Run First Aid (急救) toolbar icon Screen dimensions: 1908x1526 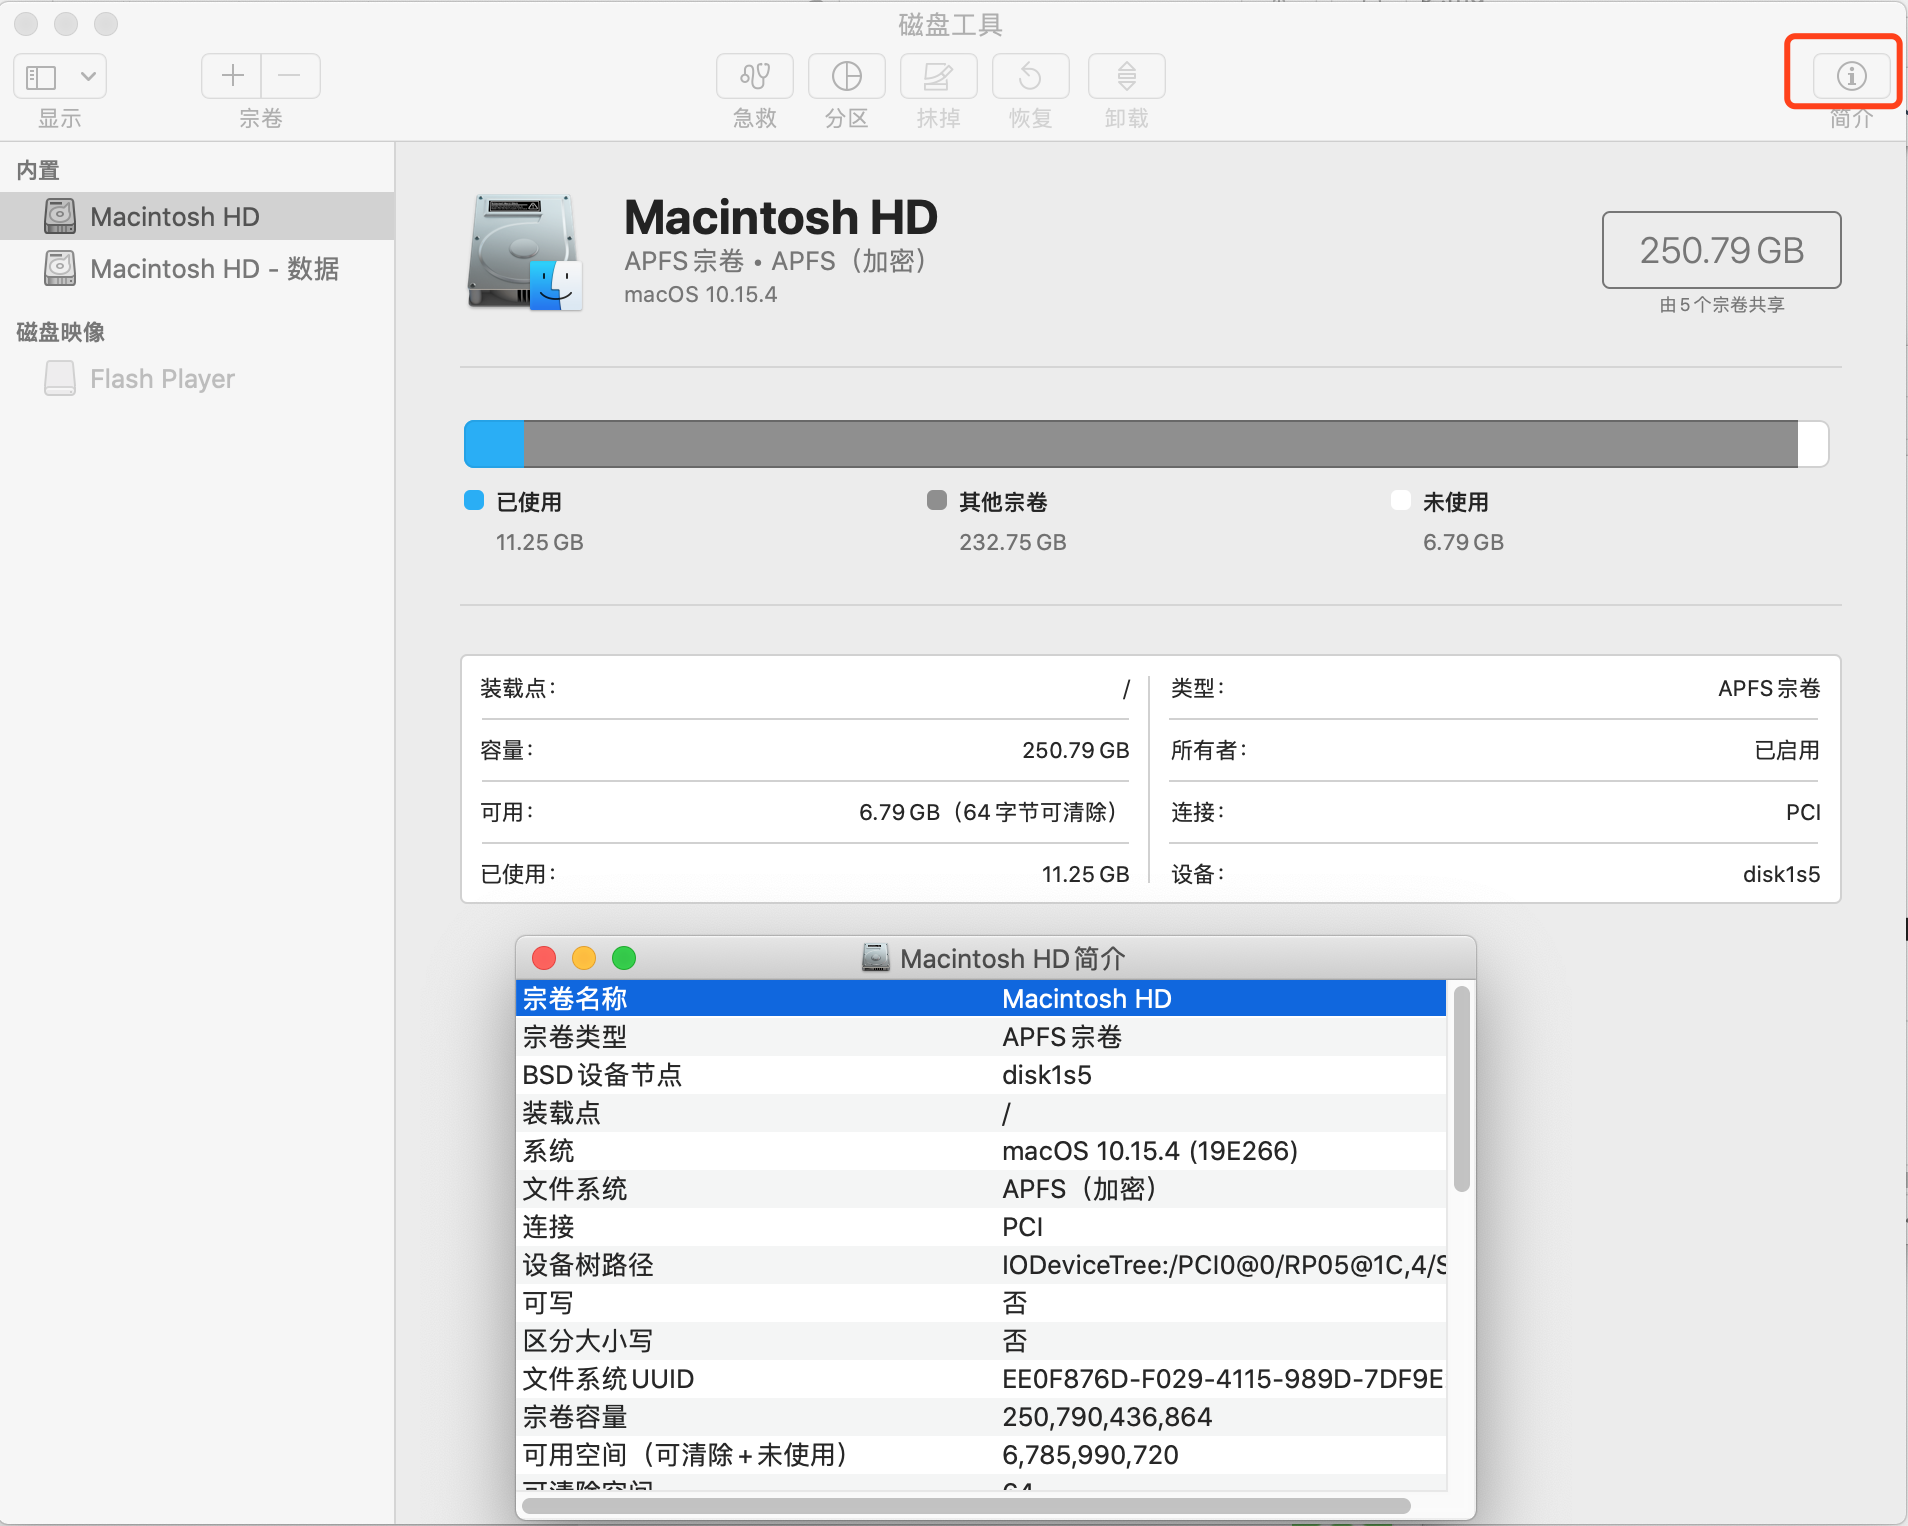[755, 76]
